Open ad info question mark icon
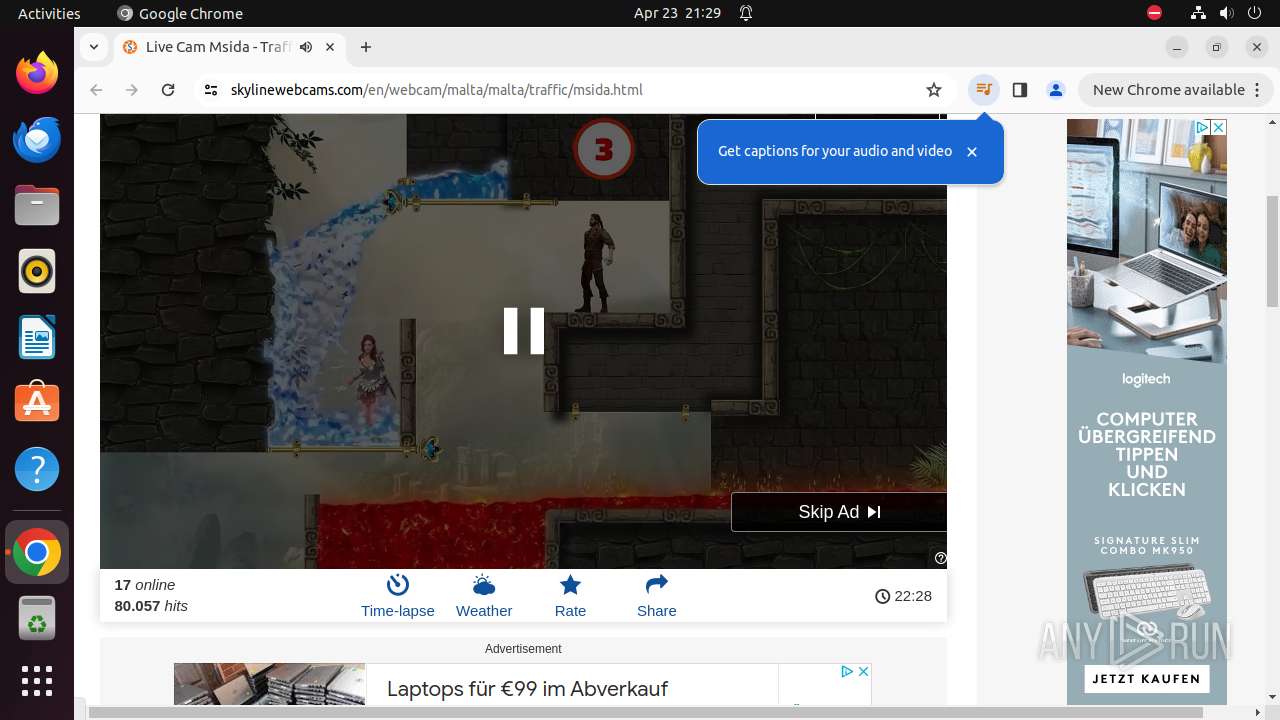 pos(940,558)
